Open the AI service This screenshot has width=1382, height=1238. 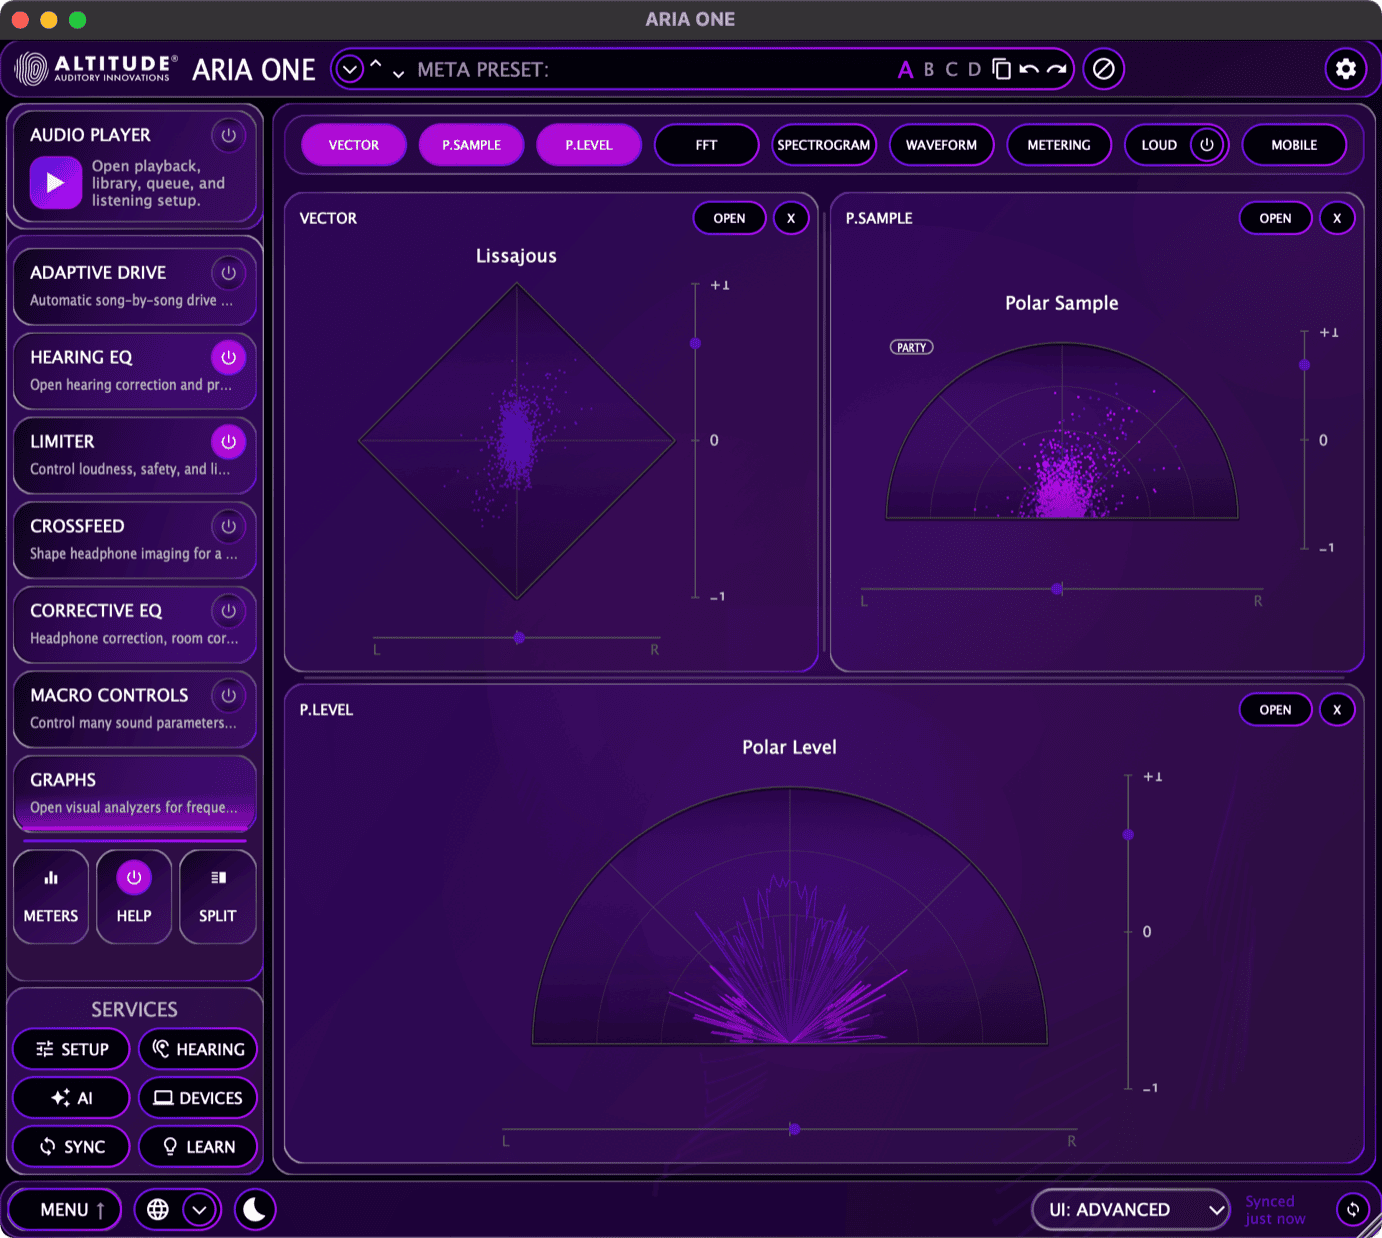pos(71,1098)
